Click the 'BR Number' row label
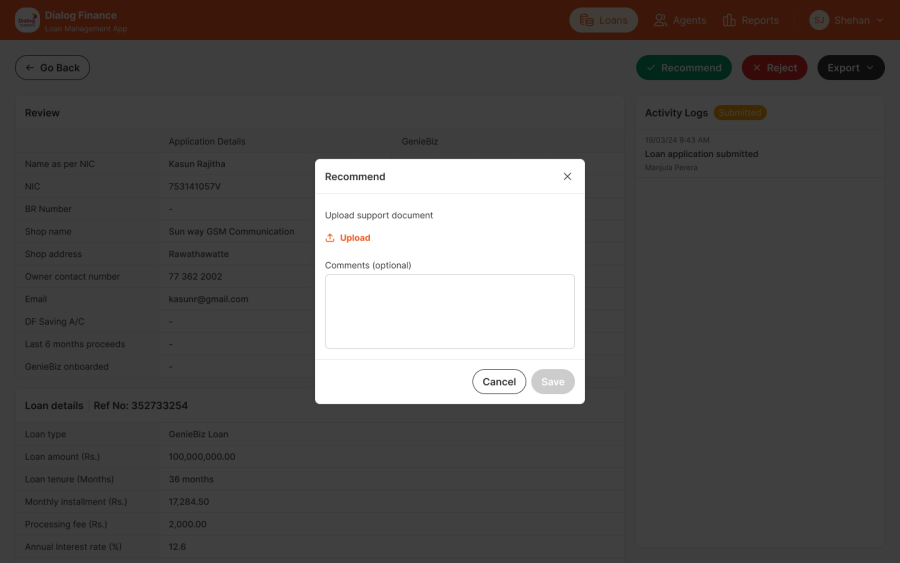The width and height of the screenshot is (900, 563). (x=48, y=209)
